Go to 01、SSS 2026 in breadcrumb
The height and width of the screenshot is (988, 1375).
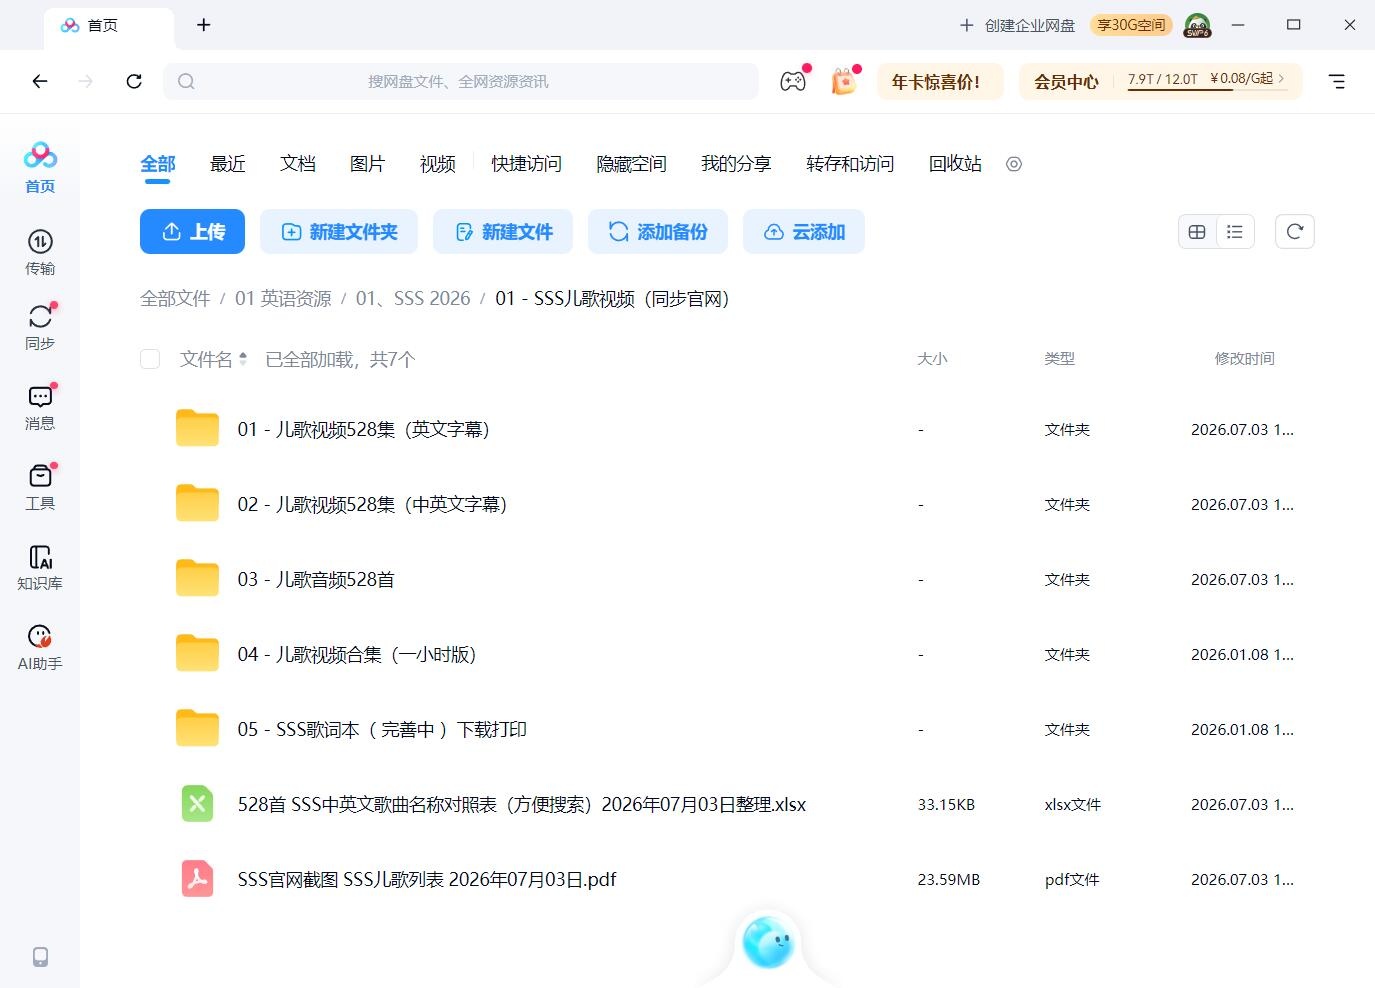(413, 299)
